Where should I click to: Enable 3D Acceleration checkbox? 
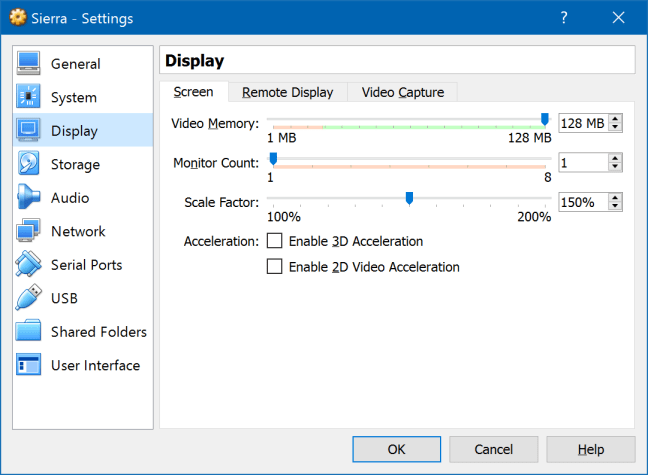(275, 241)
